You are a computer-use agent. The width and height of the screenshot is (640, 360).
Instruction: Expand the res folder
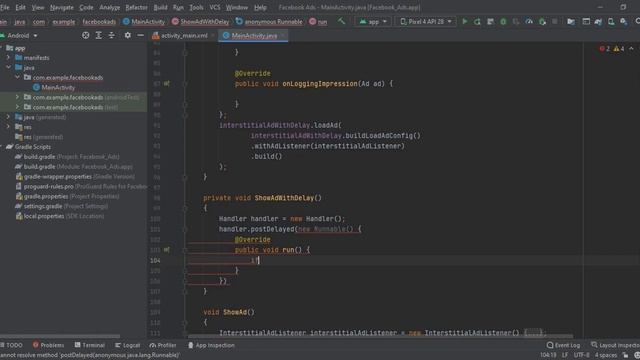click(x=8, y=127)
